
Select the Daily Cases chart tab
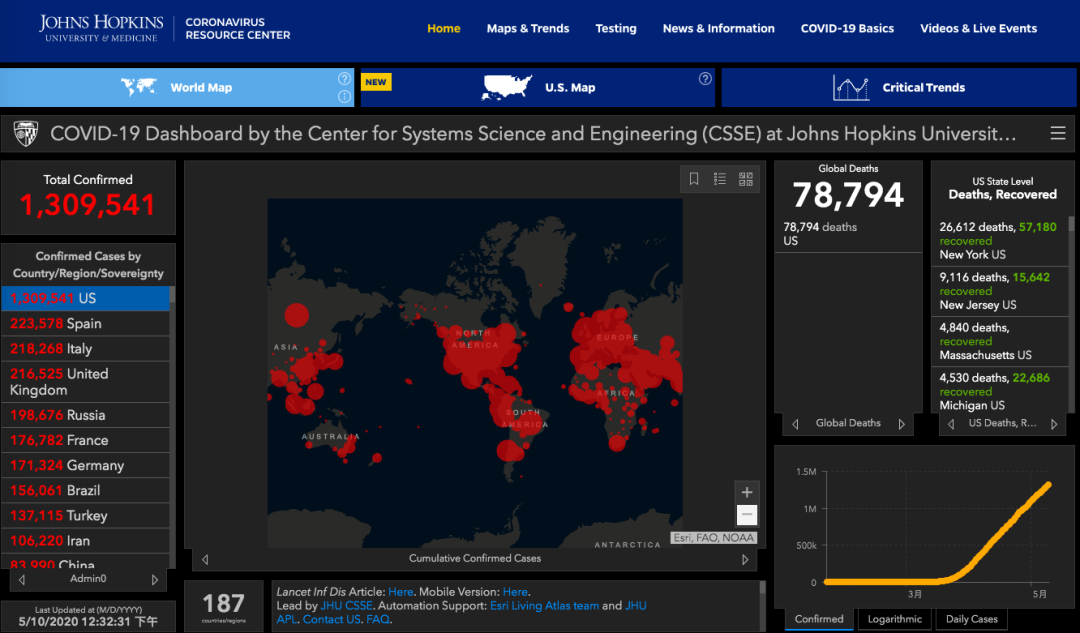pyautogui.click(x=971, y=619)
